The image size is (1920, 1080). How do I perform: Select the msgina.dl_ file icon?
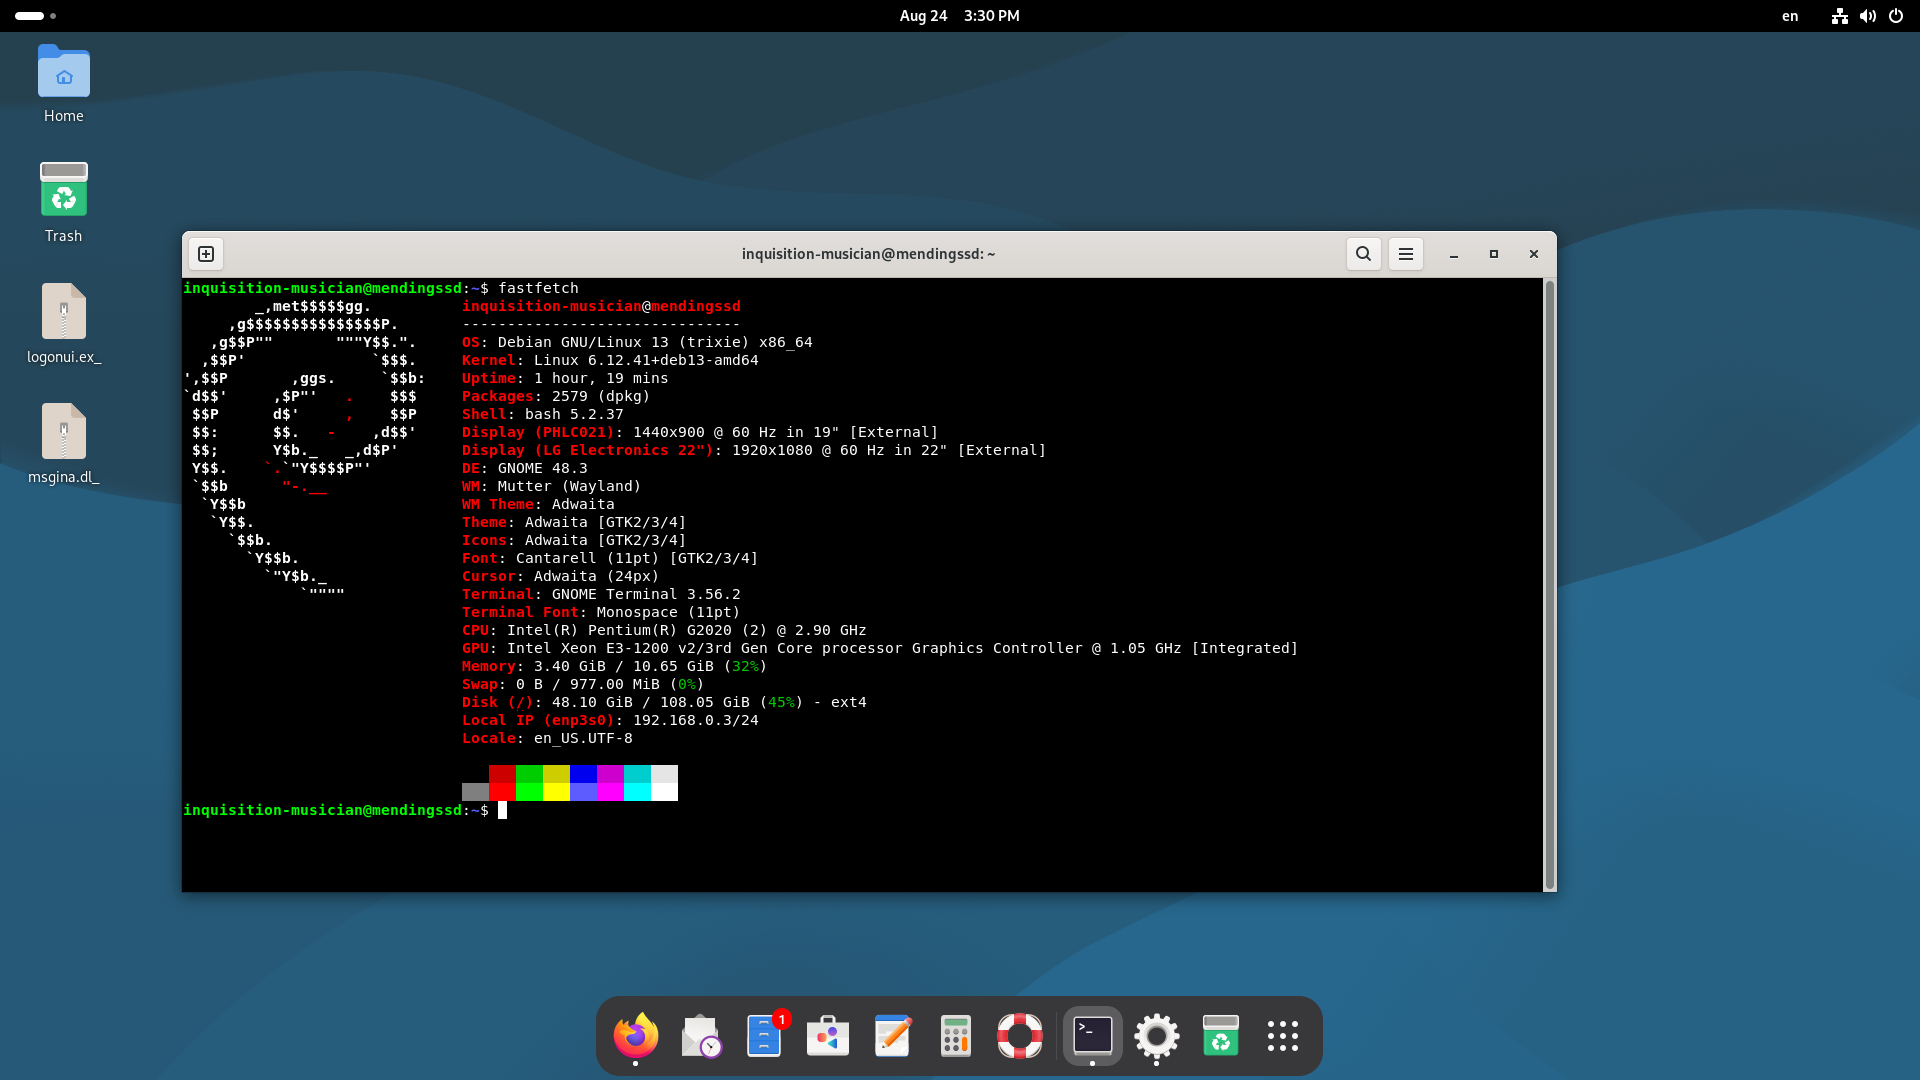64,444
